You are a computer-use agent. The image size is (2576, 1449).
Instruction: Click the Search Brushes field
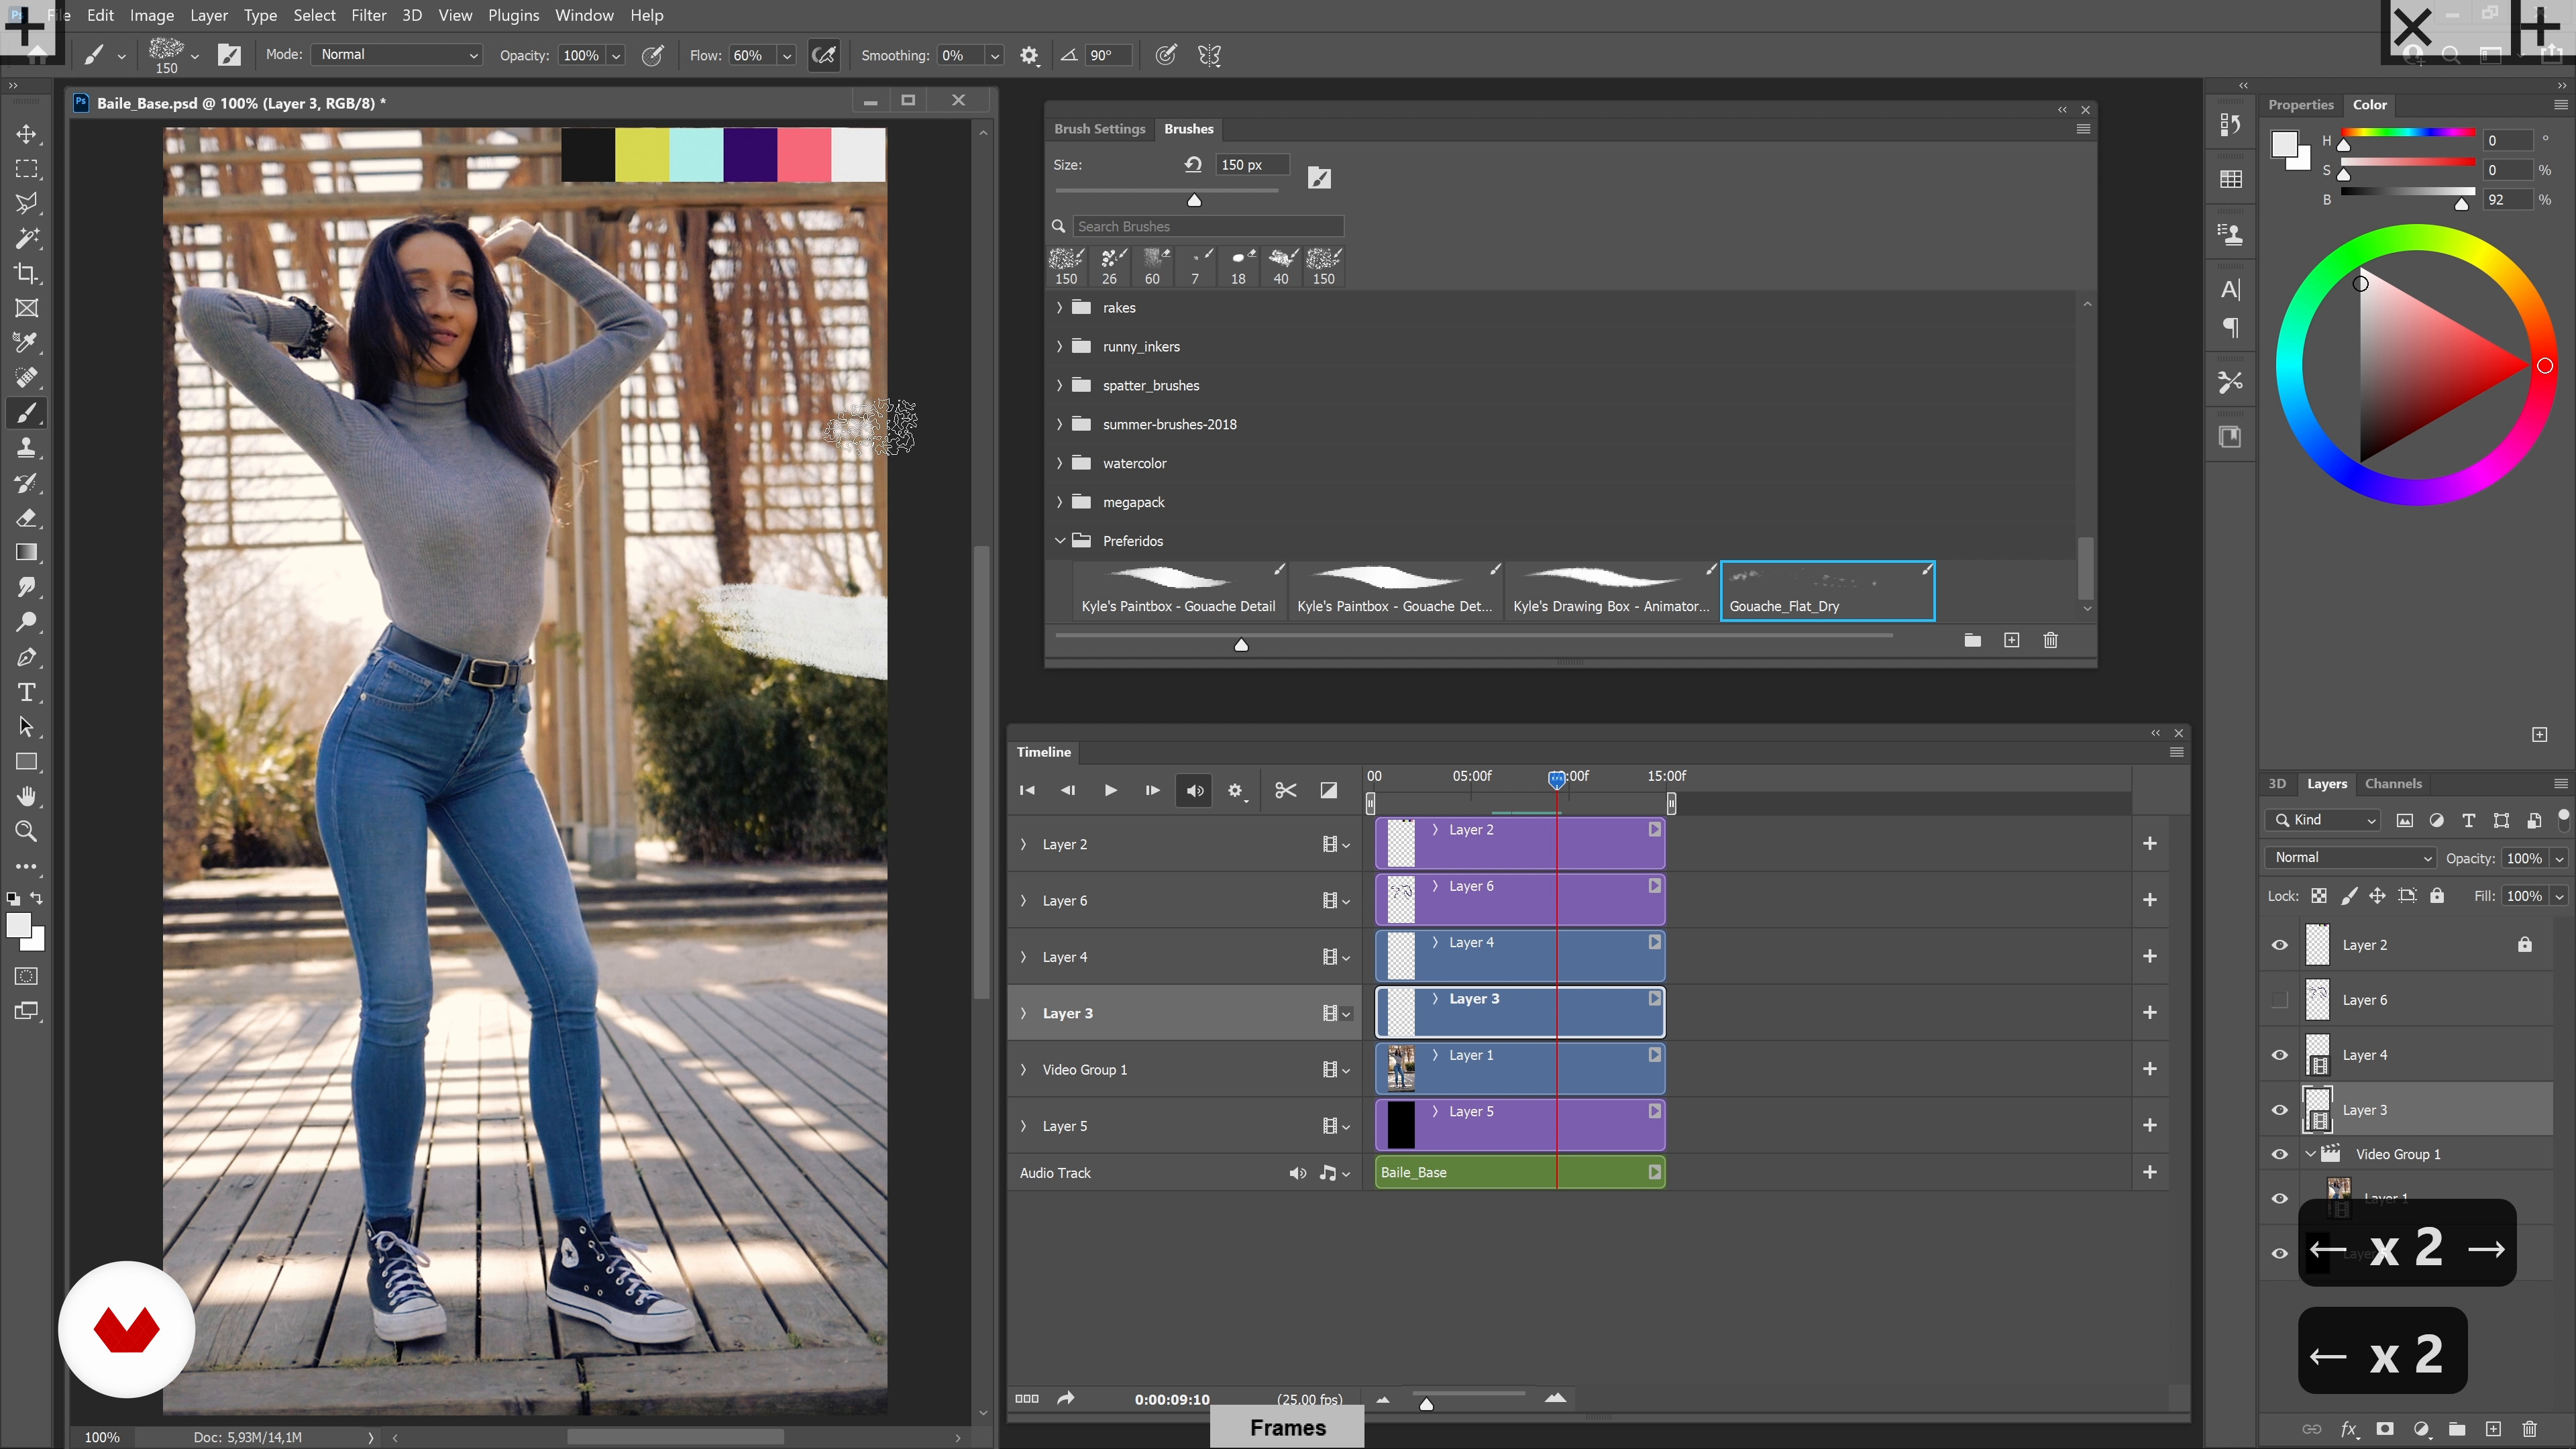(x=1207, y=227)
